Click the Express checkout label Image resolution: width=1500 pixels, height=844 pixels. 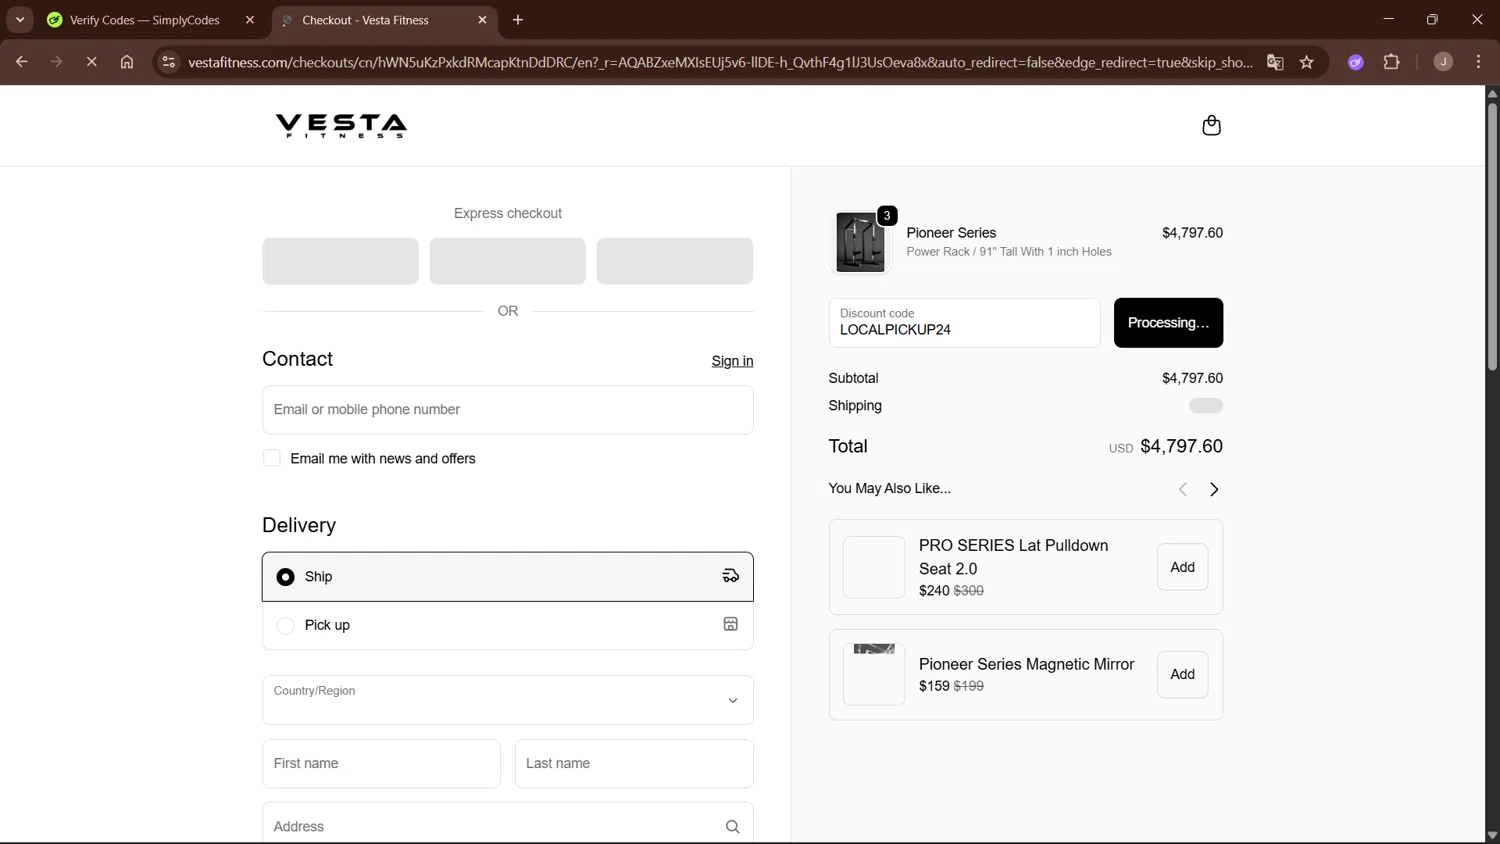coord(508,213)
